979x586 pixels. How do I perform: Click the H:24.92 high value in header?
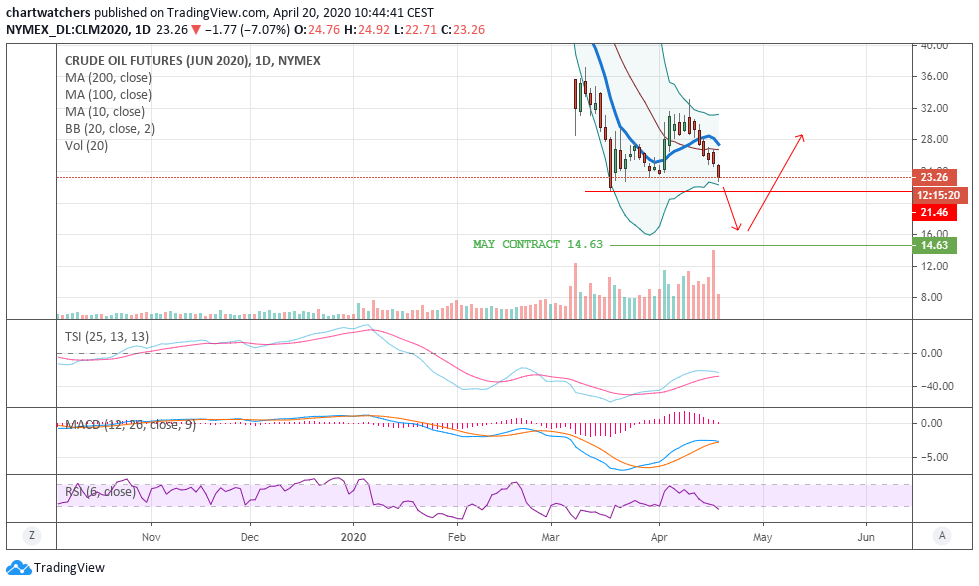(x=367, y=29)
